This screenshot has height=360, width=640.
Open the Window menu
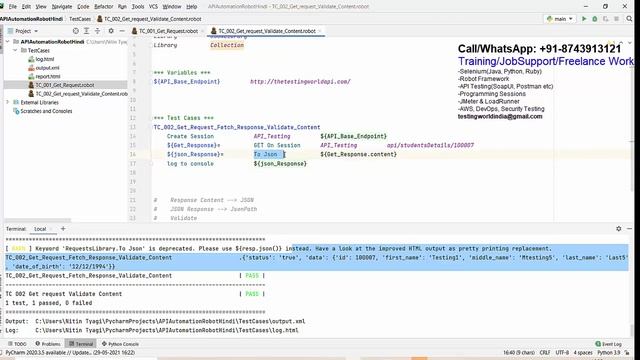coord(172,7)
